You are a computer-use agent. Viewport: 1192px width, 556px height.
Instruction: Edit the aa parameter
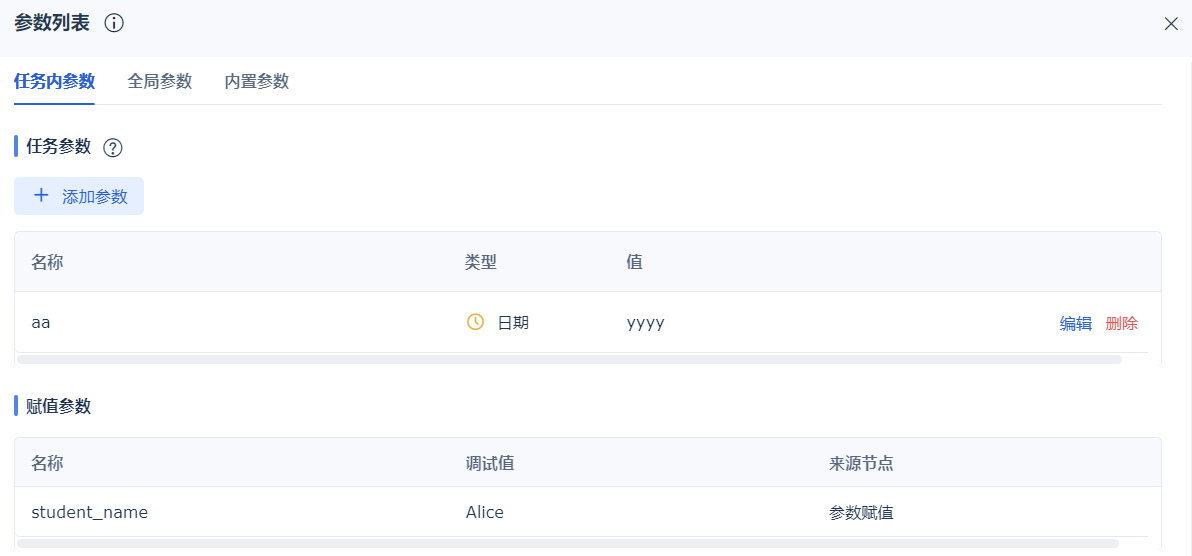[x=1075, y=323]
